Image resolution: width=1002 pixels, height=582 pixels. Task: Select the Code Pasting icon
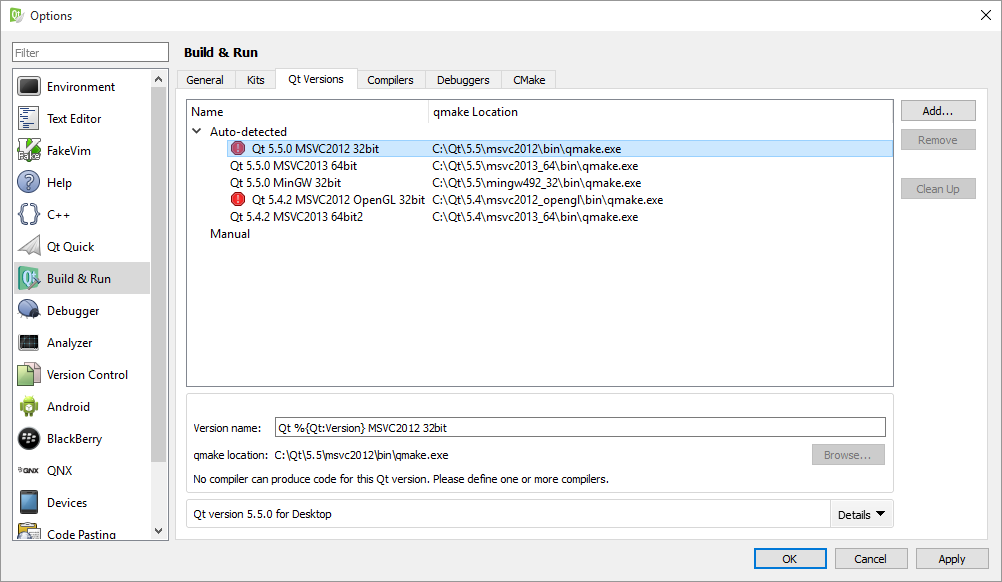(x=29, y=532)
